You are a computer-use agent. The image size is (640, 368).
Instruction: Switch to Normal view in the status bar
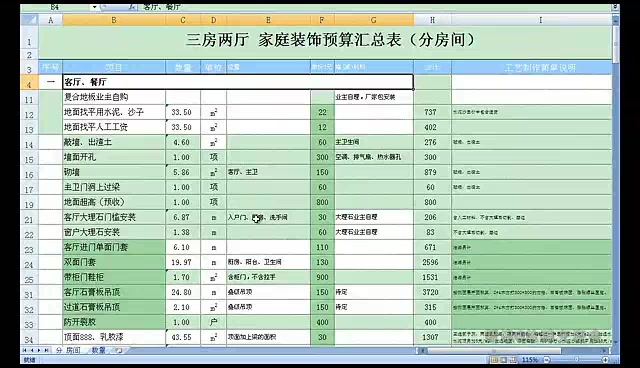click(x=494, y=360)
